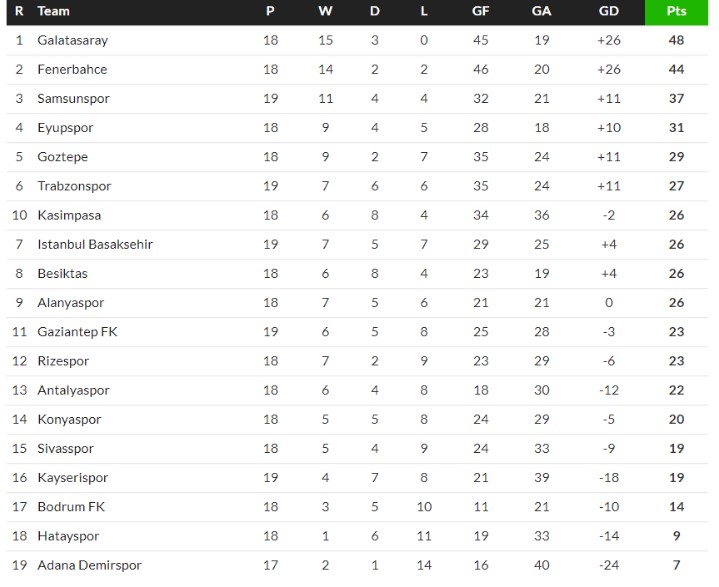Select Gaziantep FK row name

77,332
